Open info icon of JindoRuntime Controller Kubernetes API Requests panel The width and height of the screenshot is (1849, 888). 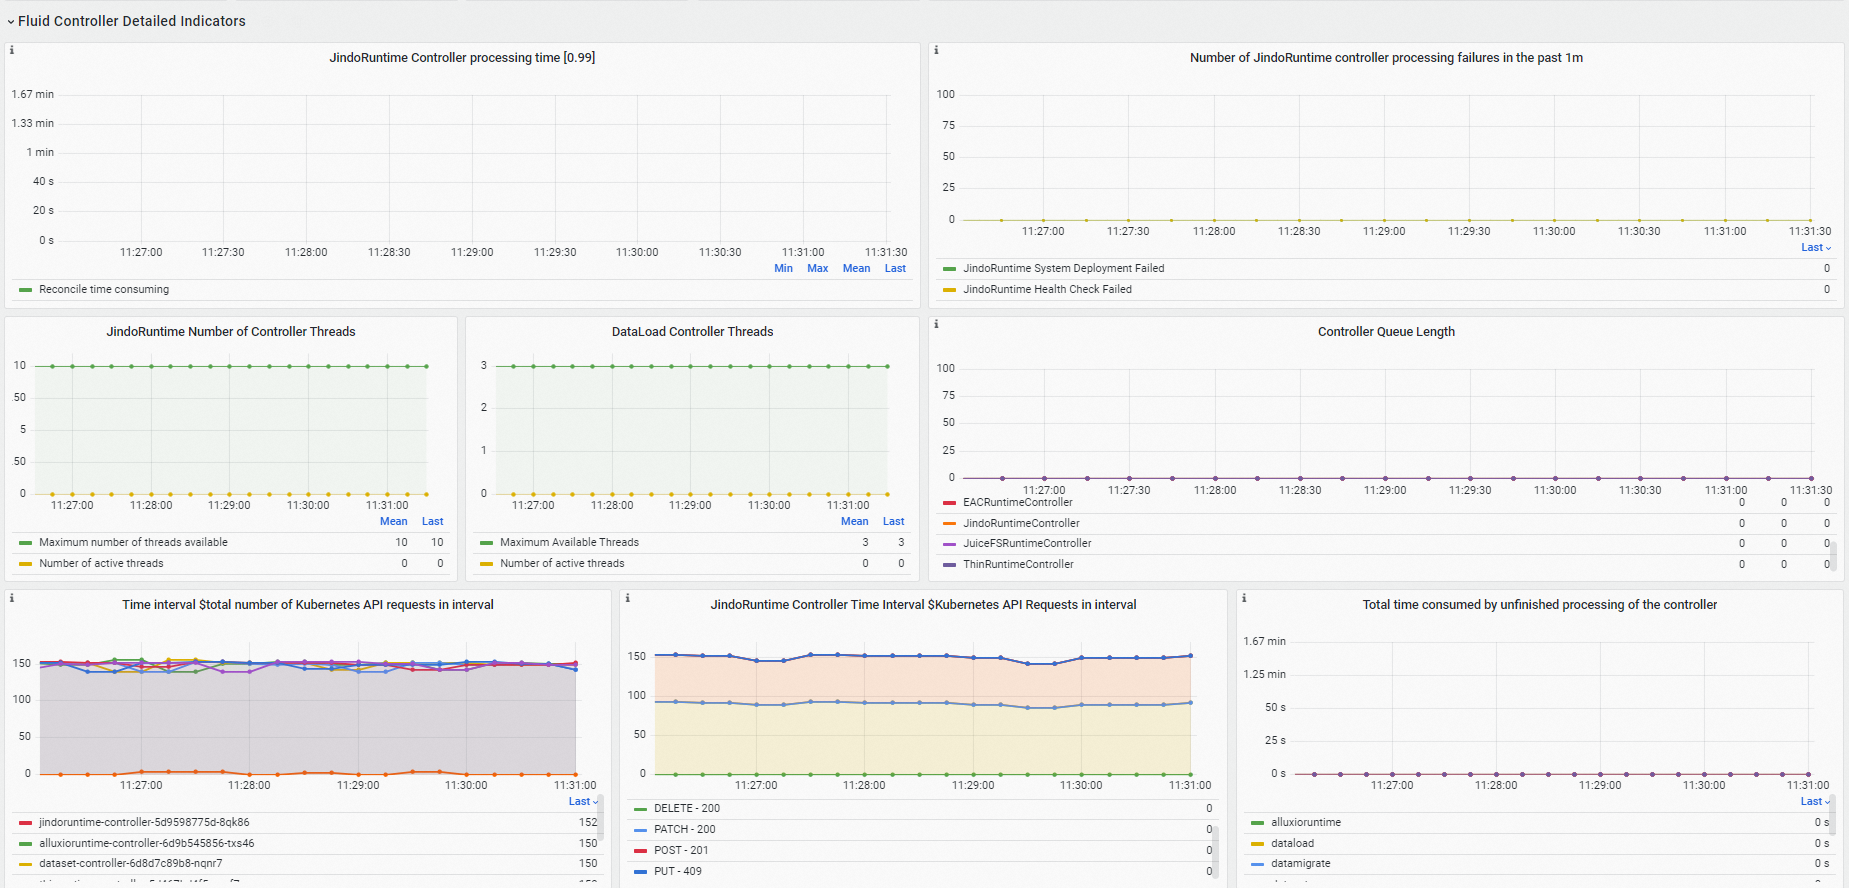pos(627,598)
